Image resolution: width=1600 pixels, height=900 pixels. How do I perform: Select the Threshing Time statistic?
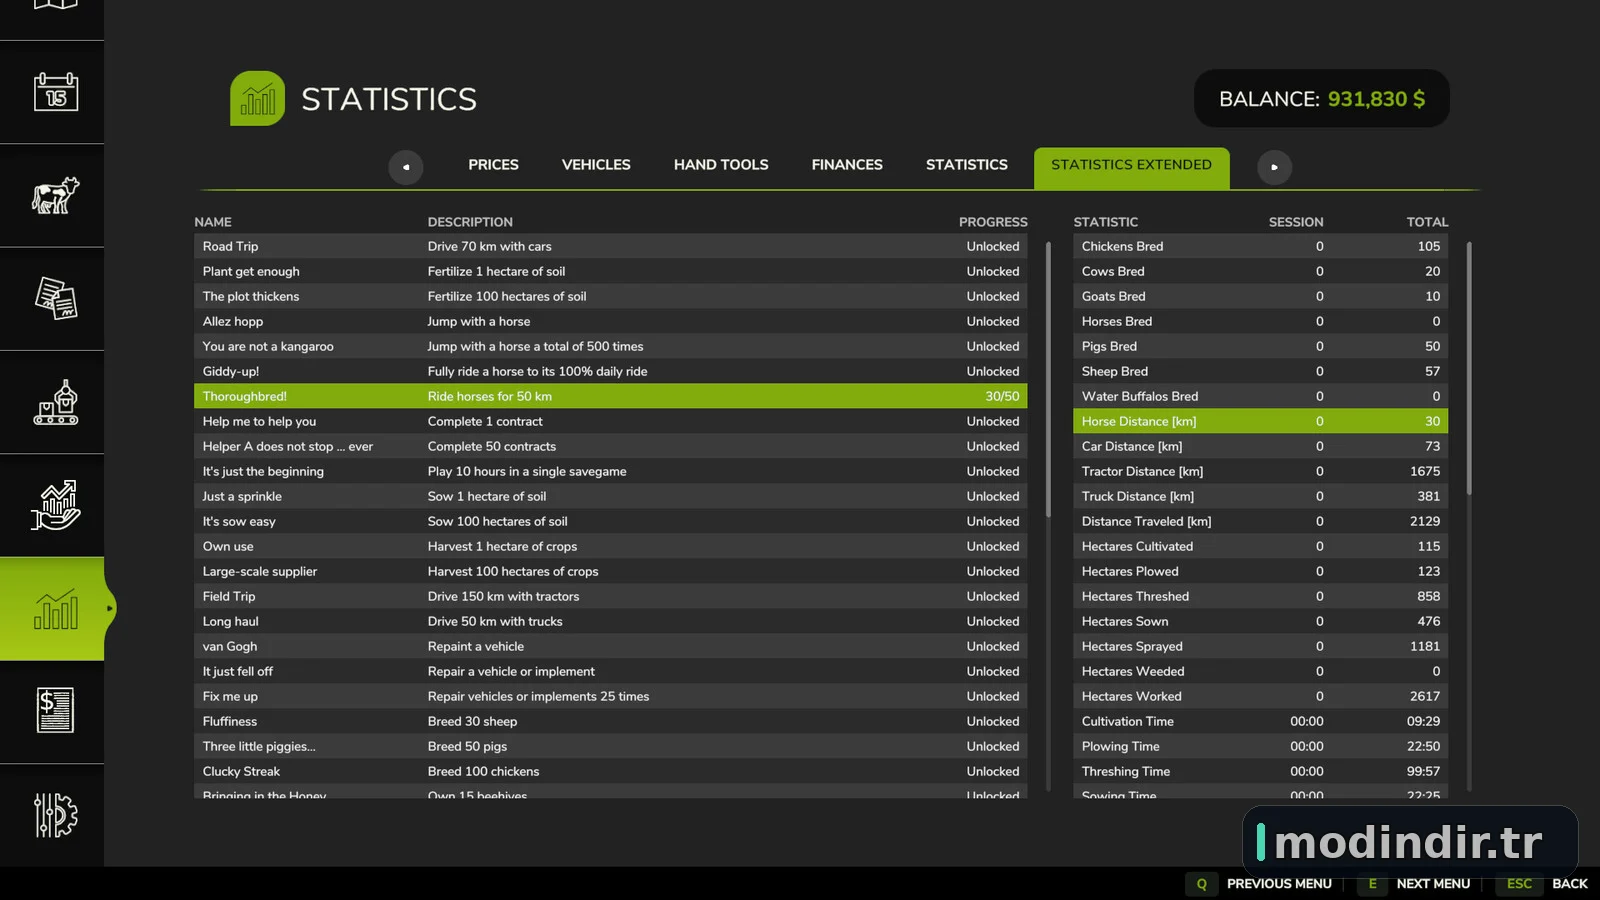coord(1260,771)
